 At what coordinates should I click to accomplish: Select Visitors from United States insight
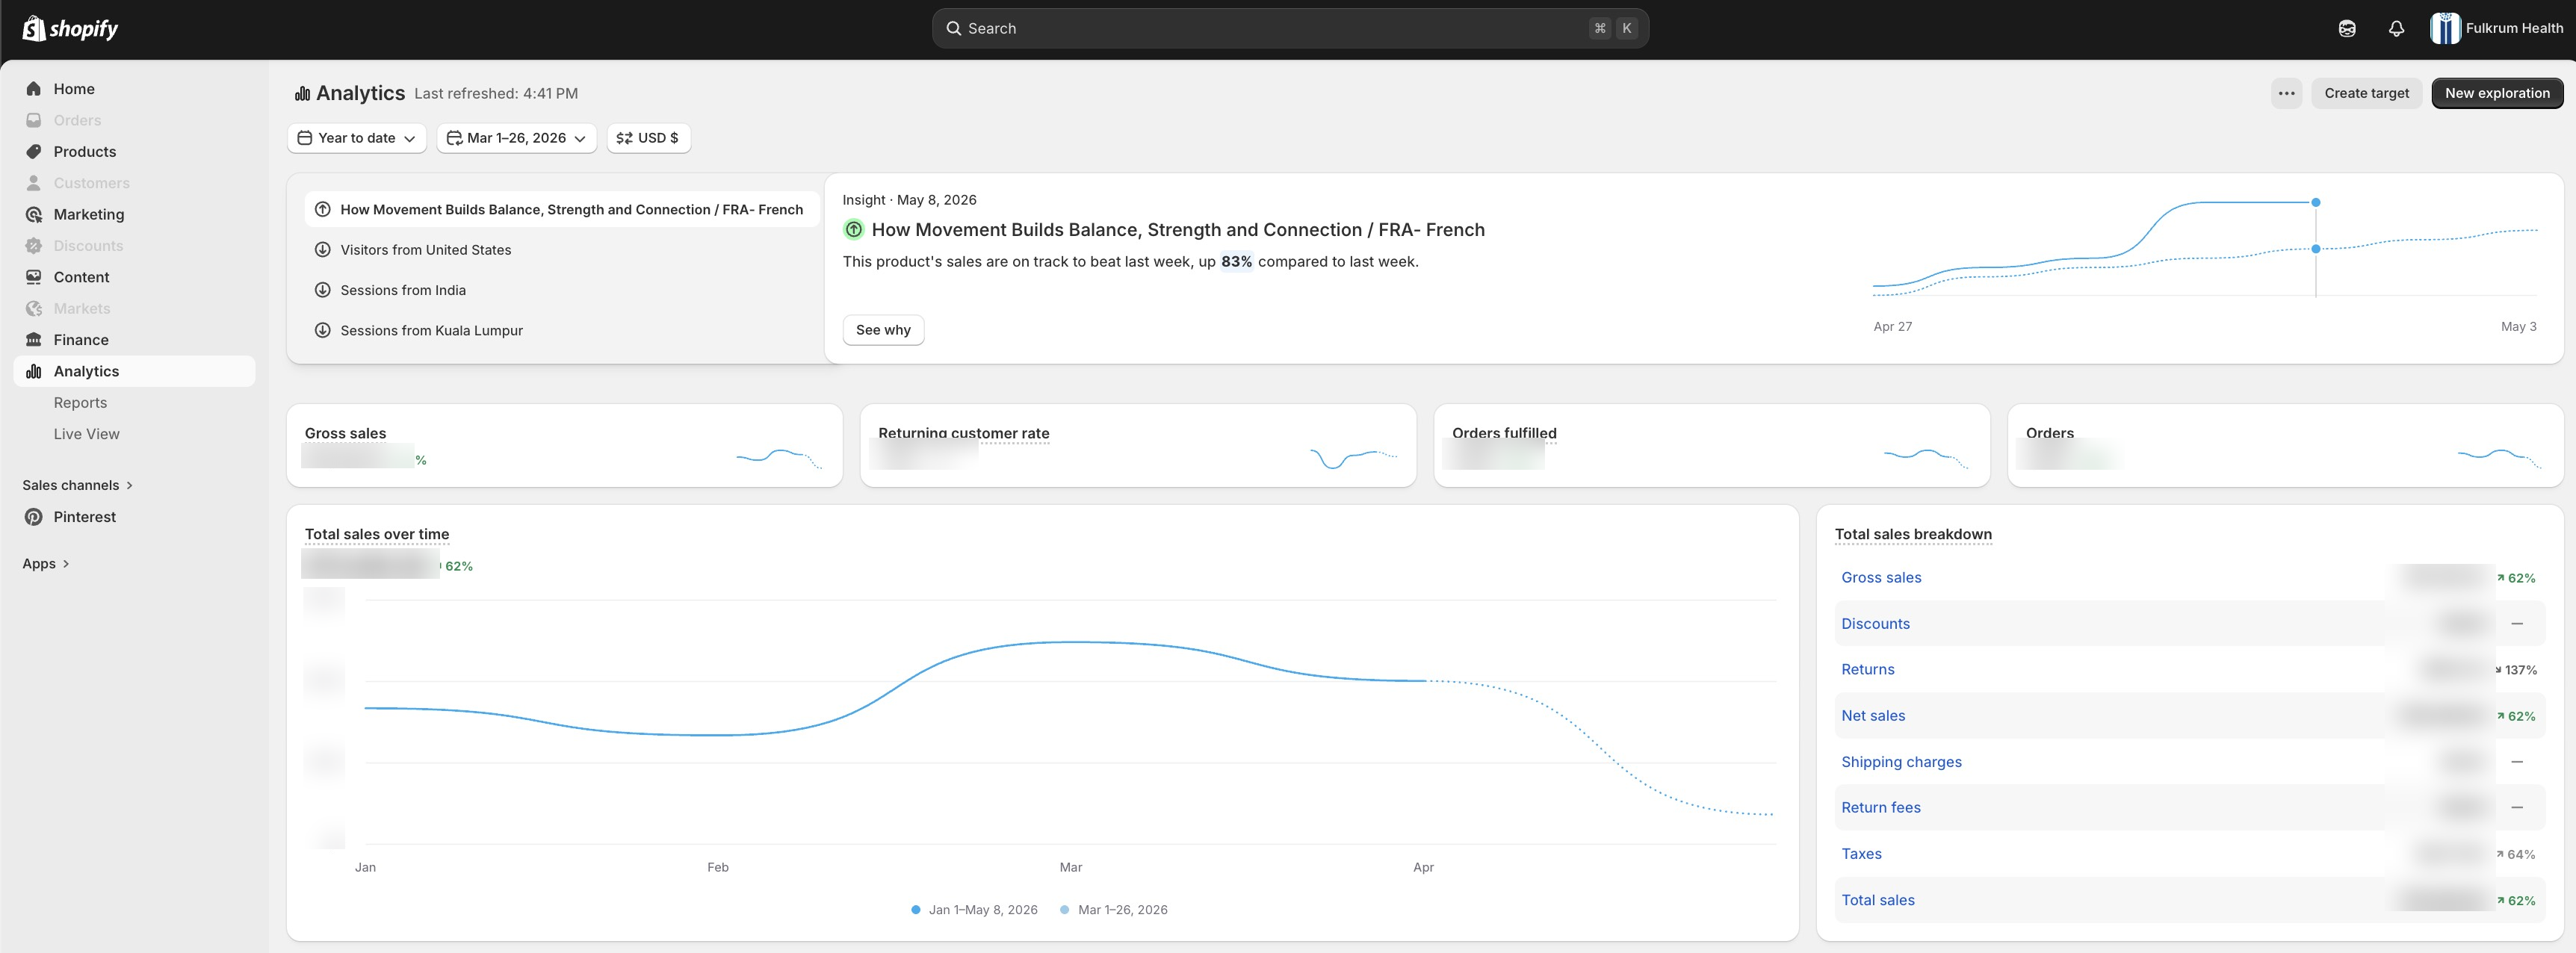coord(561,250)
